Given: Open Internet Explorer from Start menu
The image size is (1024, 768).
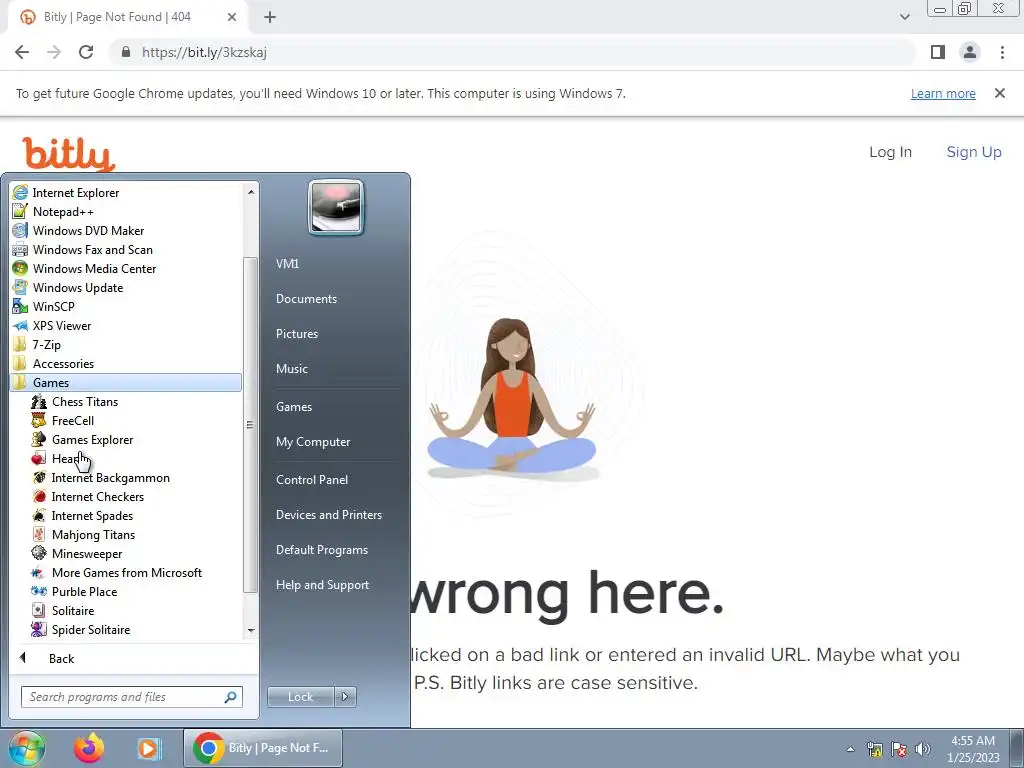Looking at the screenshot, I should pyautogui.click(x=75, y=193).
